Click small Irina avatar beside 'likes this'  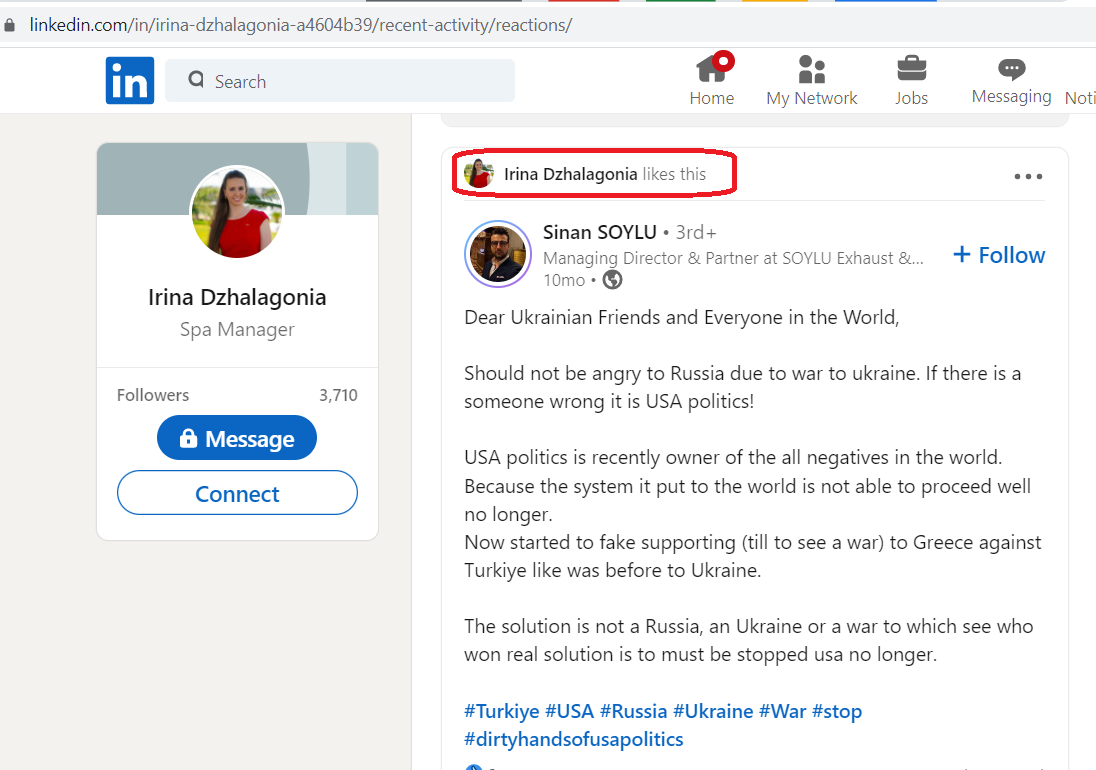coord(479,173)
